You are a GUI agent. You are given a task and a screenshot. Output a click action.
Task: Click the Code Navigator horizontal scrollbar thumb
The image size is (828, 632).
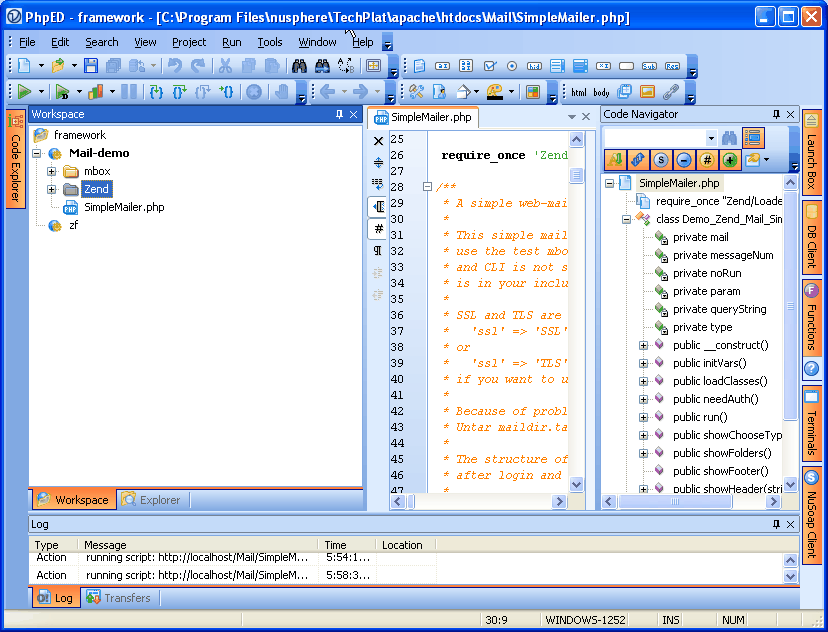(x=675, y=501)
